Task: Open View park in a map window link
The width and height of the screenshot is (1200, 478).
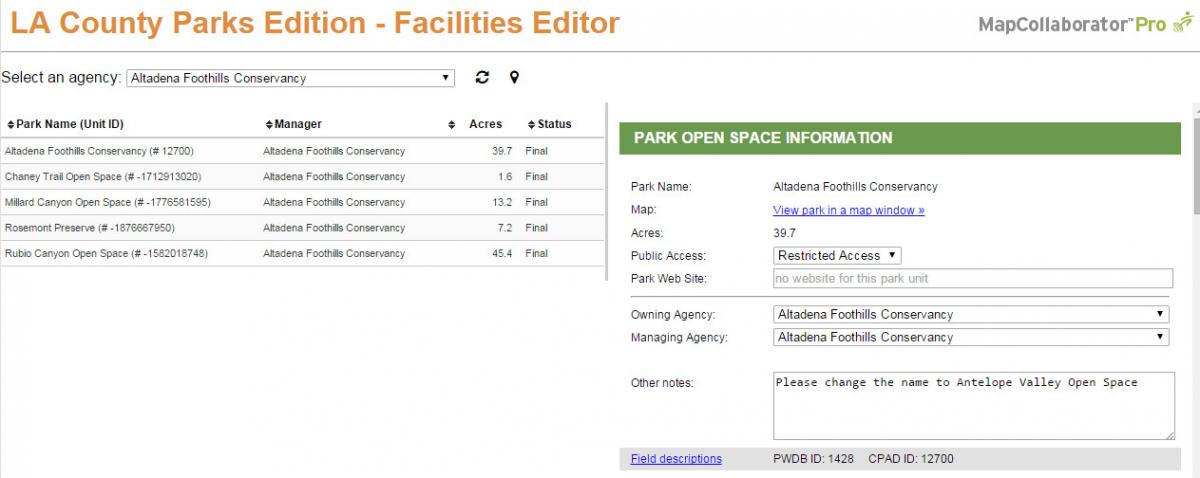Action: click(x=849, y=210)
